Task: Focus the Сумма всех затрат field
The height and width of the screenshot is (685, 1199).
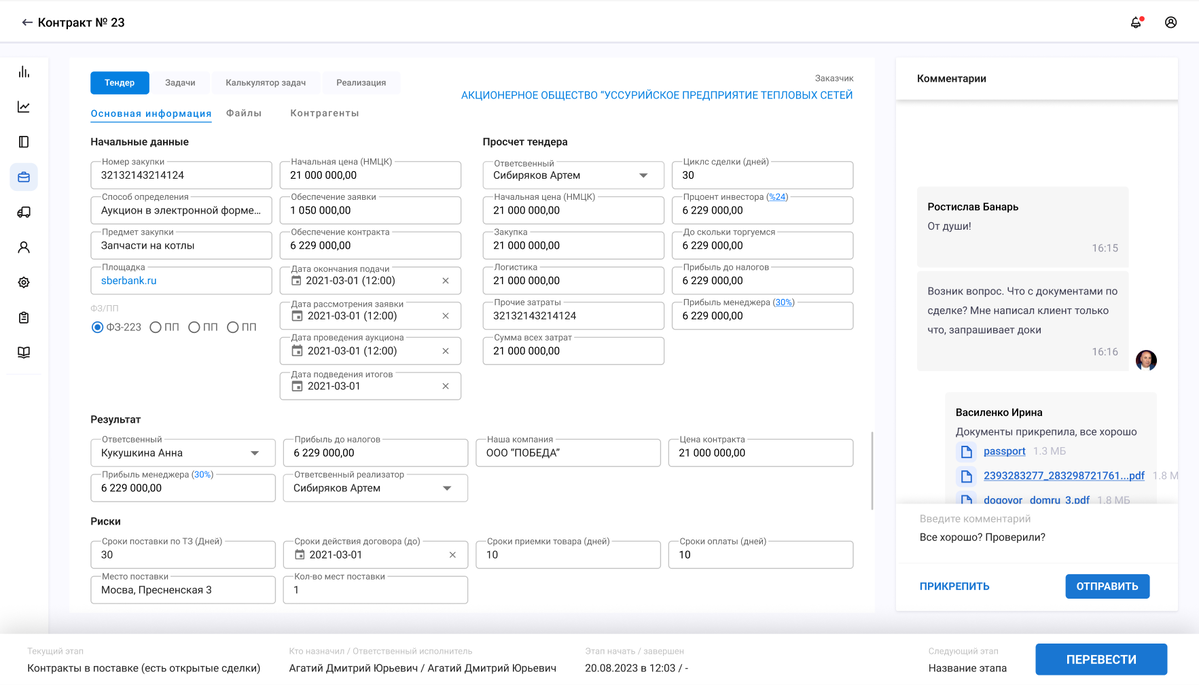Action: tap(574, 351)
